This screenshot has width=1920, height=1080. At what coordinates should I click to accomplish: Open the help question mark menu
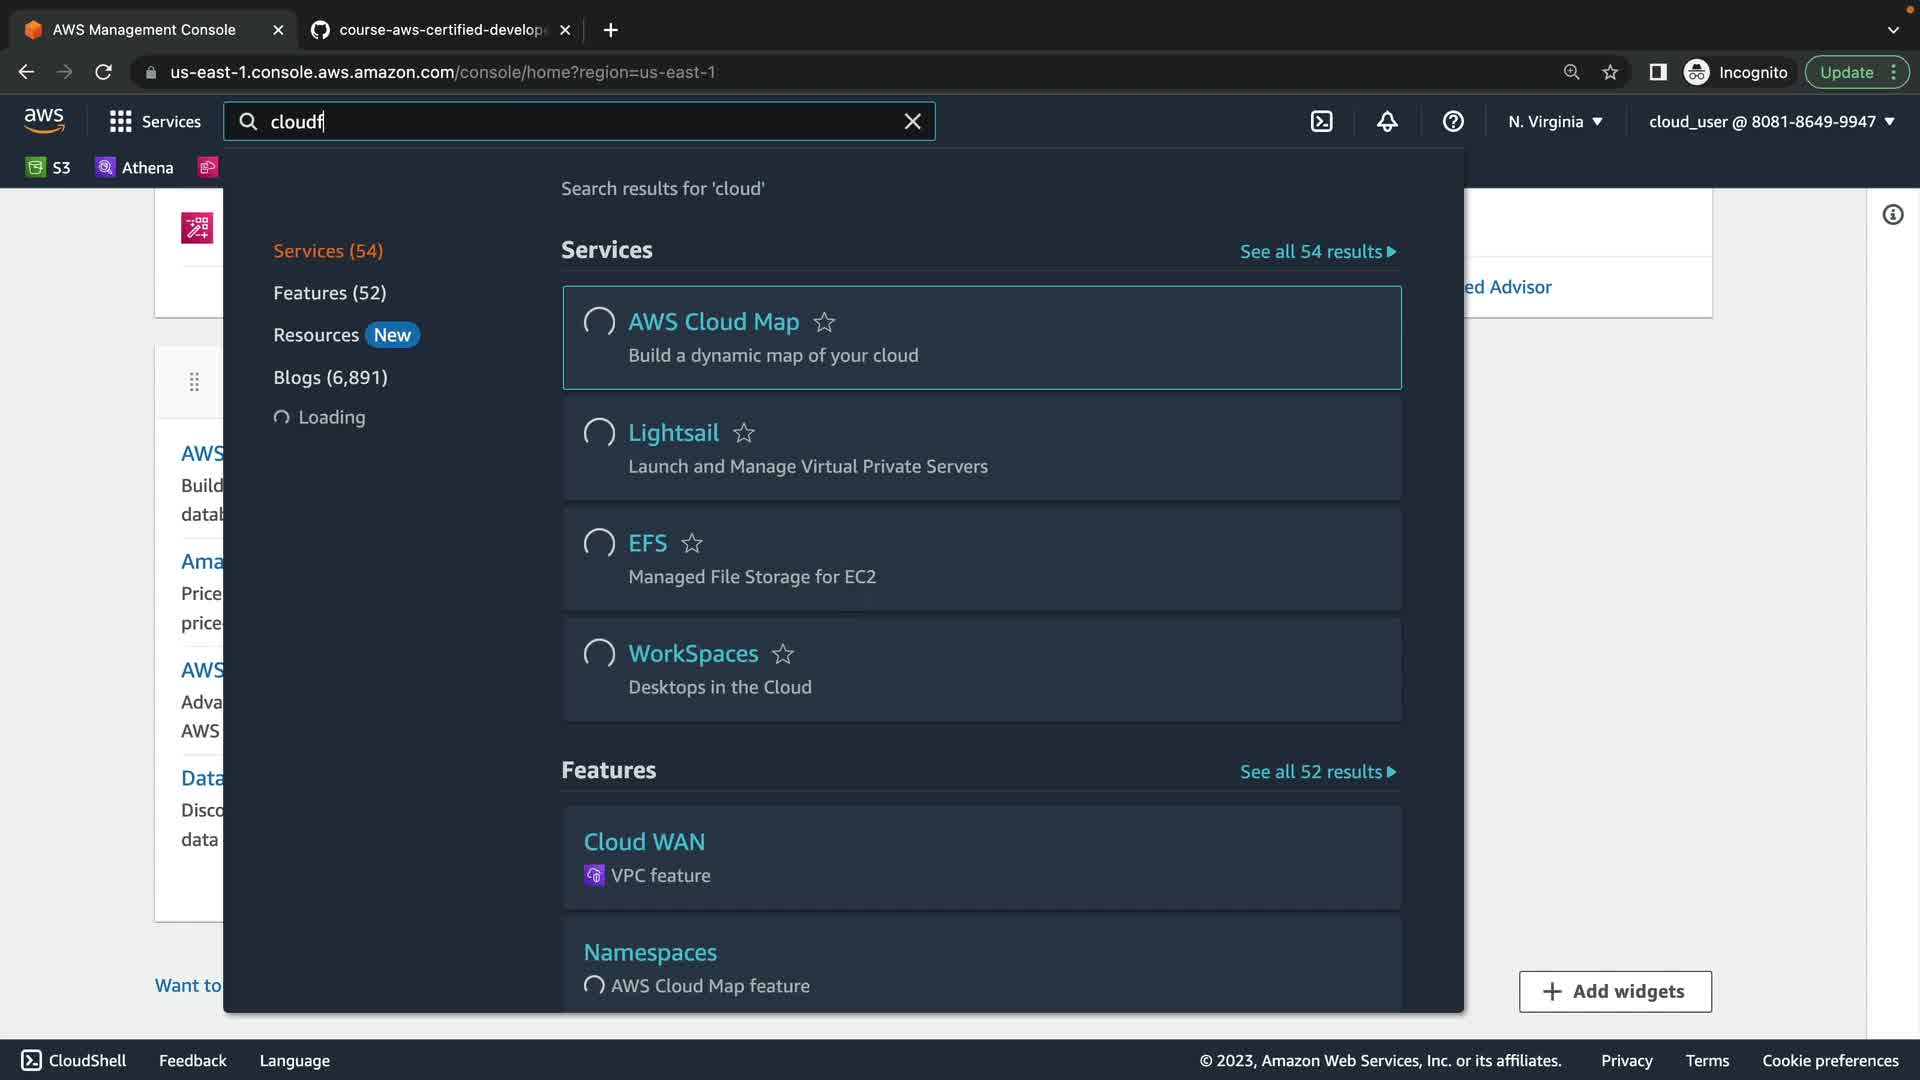(x=1453, y=121)
